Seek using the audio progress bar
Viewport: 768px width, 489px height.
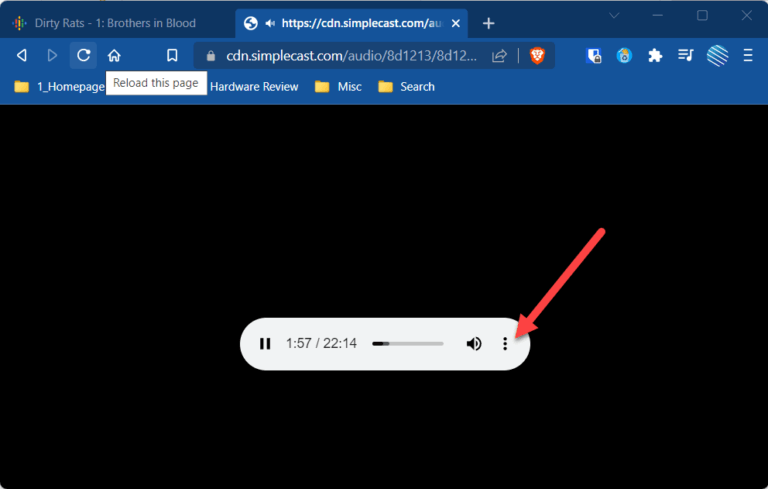pos(408,344)
